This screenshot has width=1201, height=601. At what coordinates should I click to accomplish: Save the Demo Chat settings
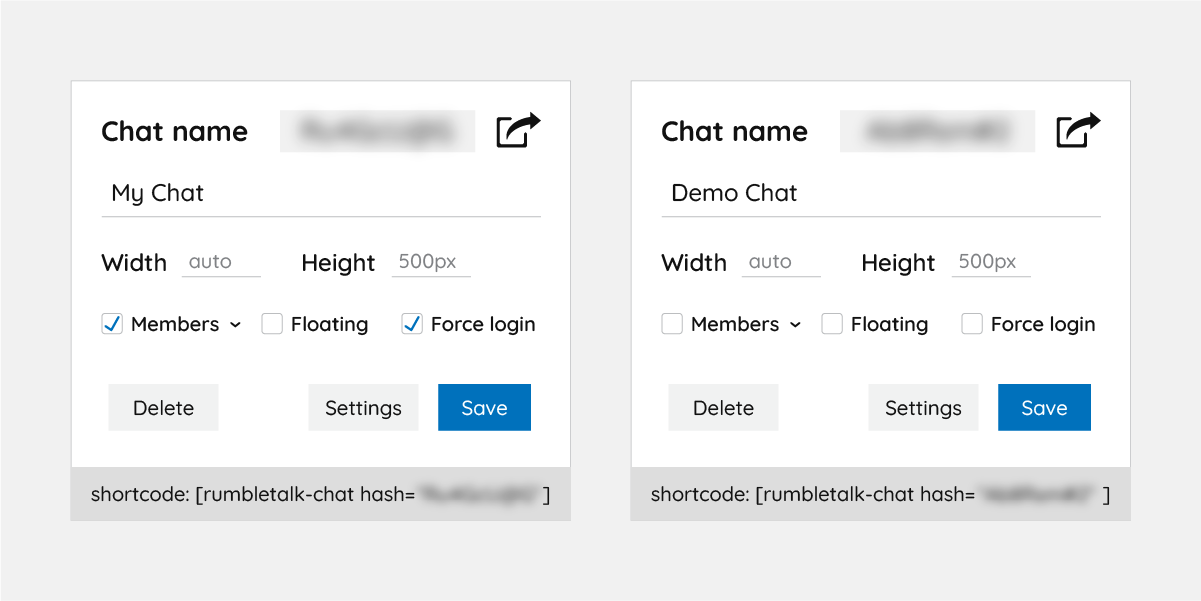pyautogui.click(x=1044, y=407)
